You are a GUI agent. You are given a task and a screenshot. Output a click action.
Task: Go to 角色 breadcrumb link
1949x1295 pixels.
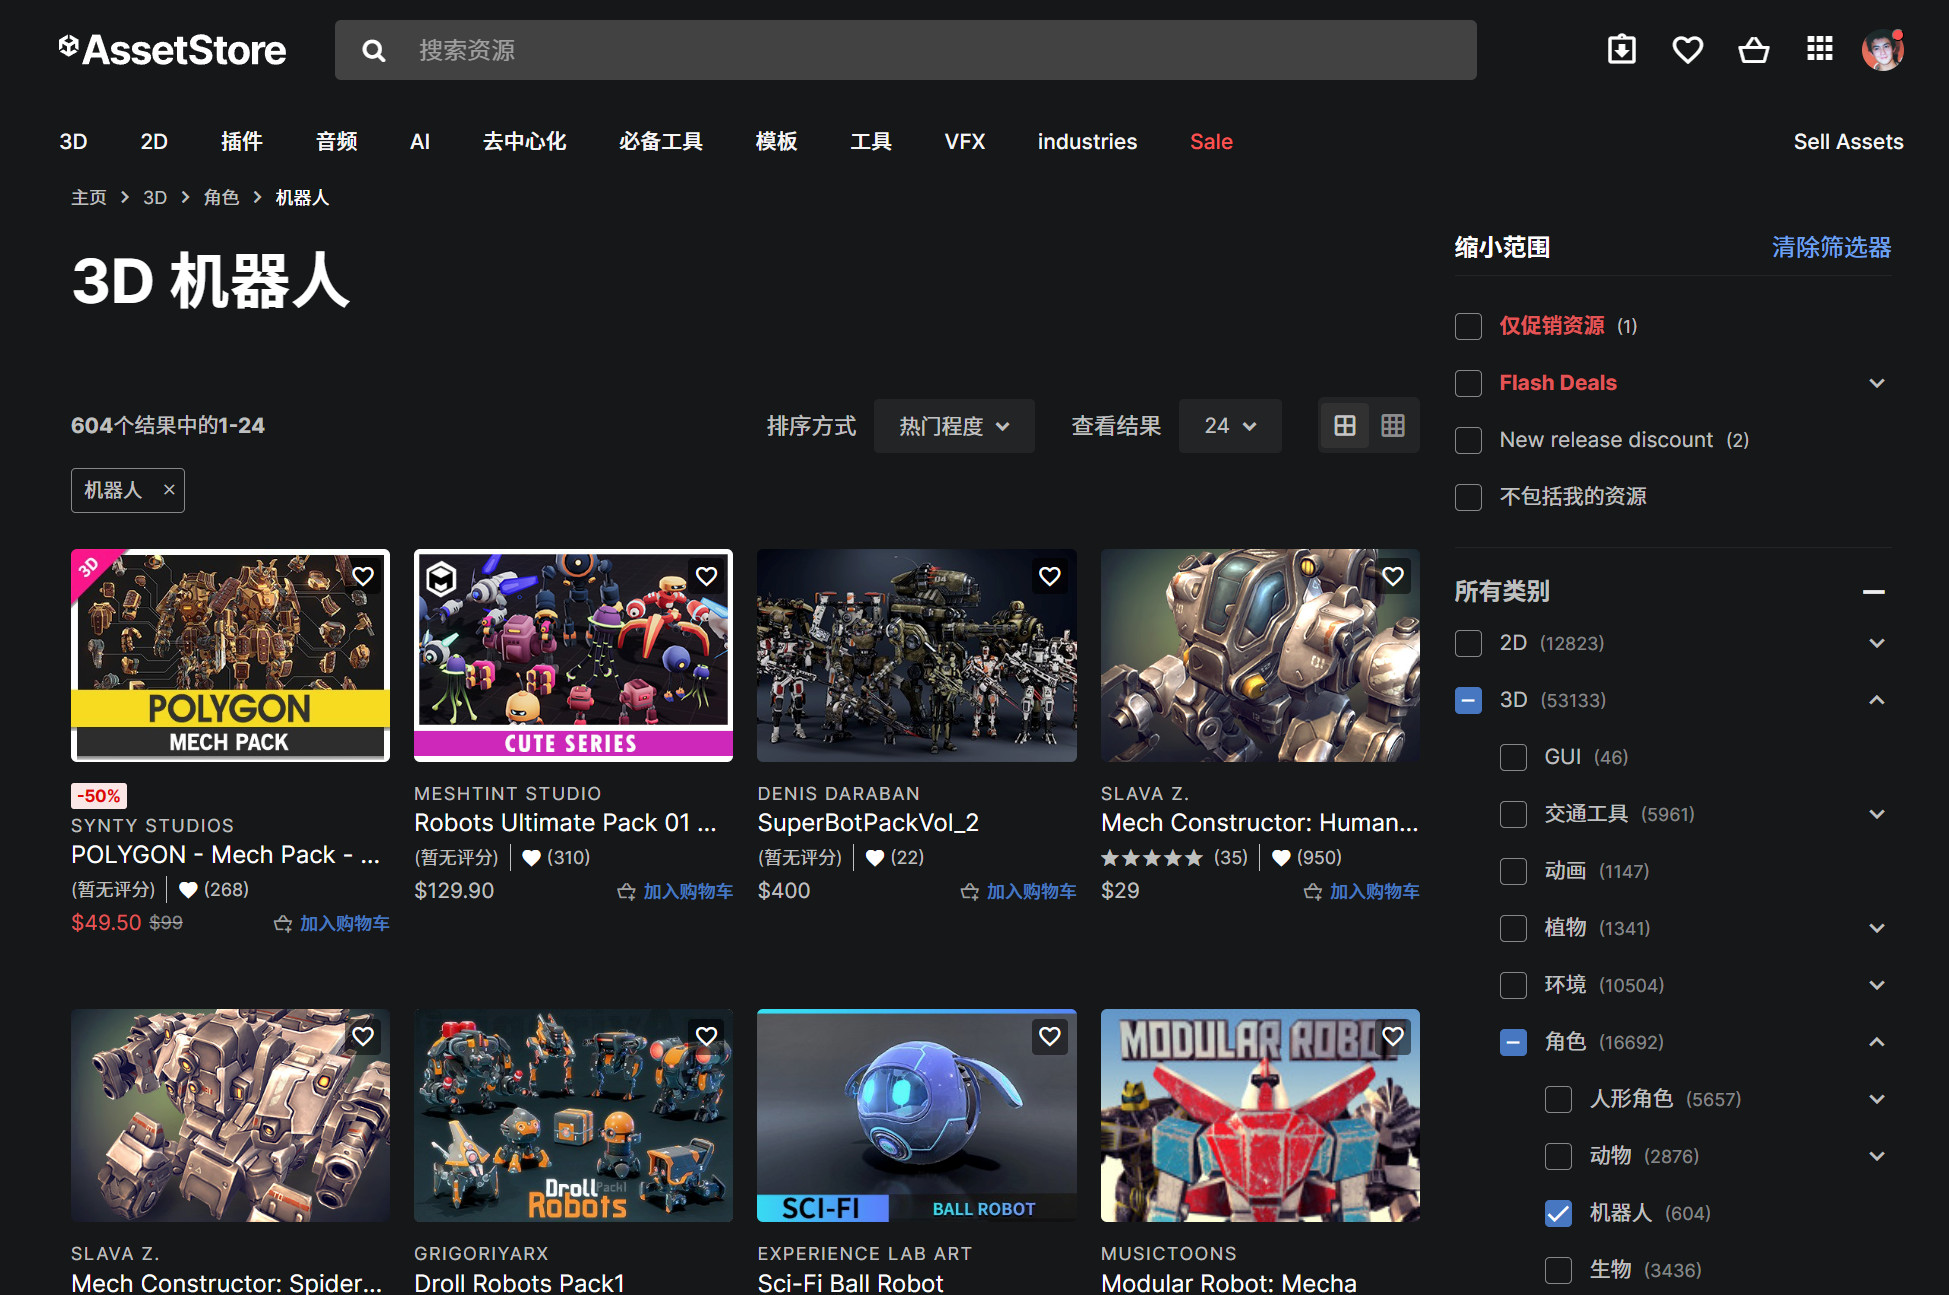point(221,198)
